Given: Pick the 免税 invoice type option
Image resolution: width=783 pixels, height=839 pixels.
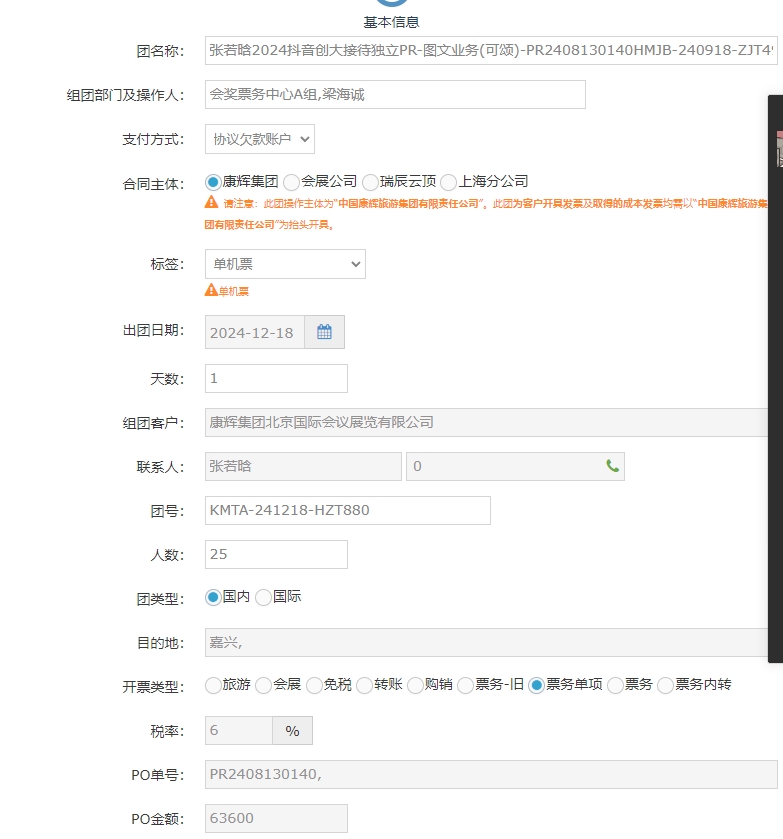Looking at the screenshot, I should click(315, 685).
